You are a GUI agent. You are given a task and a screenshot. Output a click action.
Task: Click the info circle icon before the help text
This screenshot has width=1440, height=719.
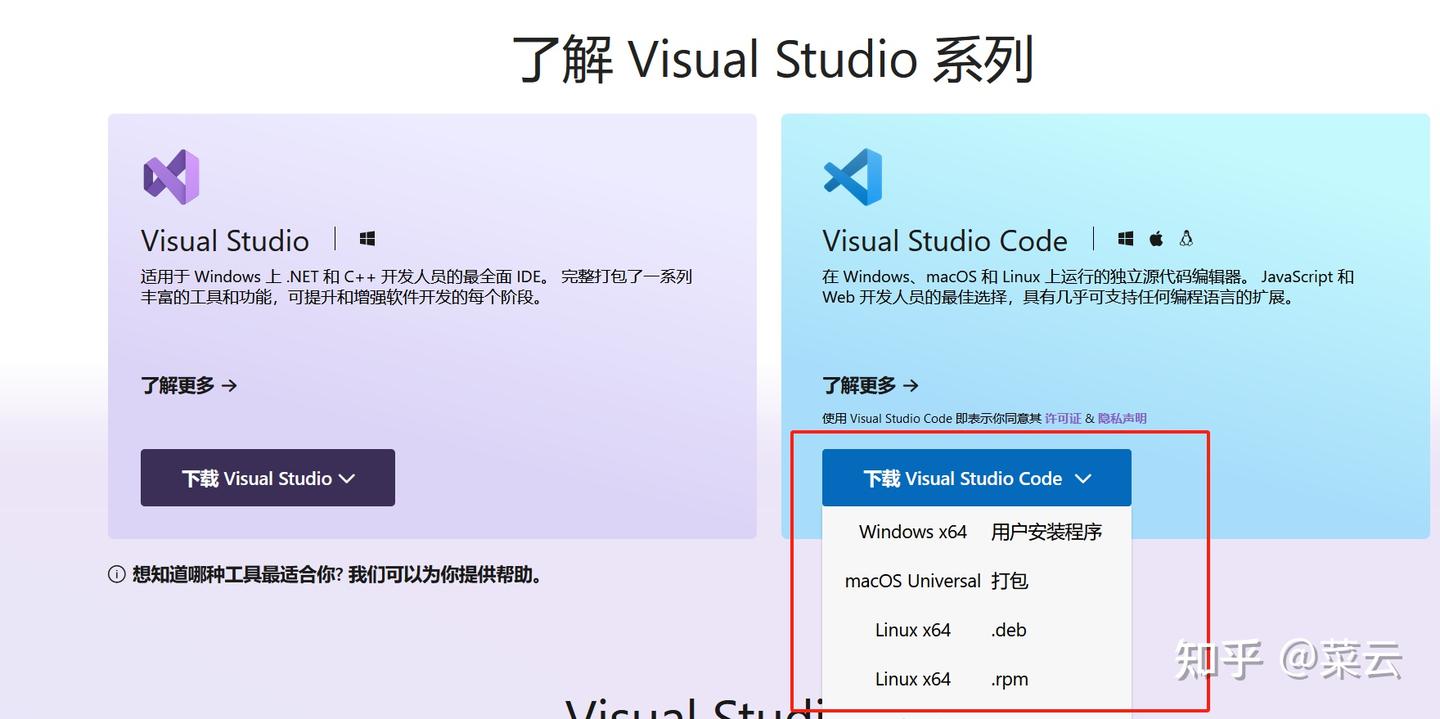(x=117, y=575)
